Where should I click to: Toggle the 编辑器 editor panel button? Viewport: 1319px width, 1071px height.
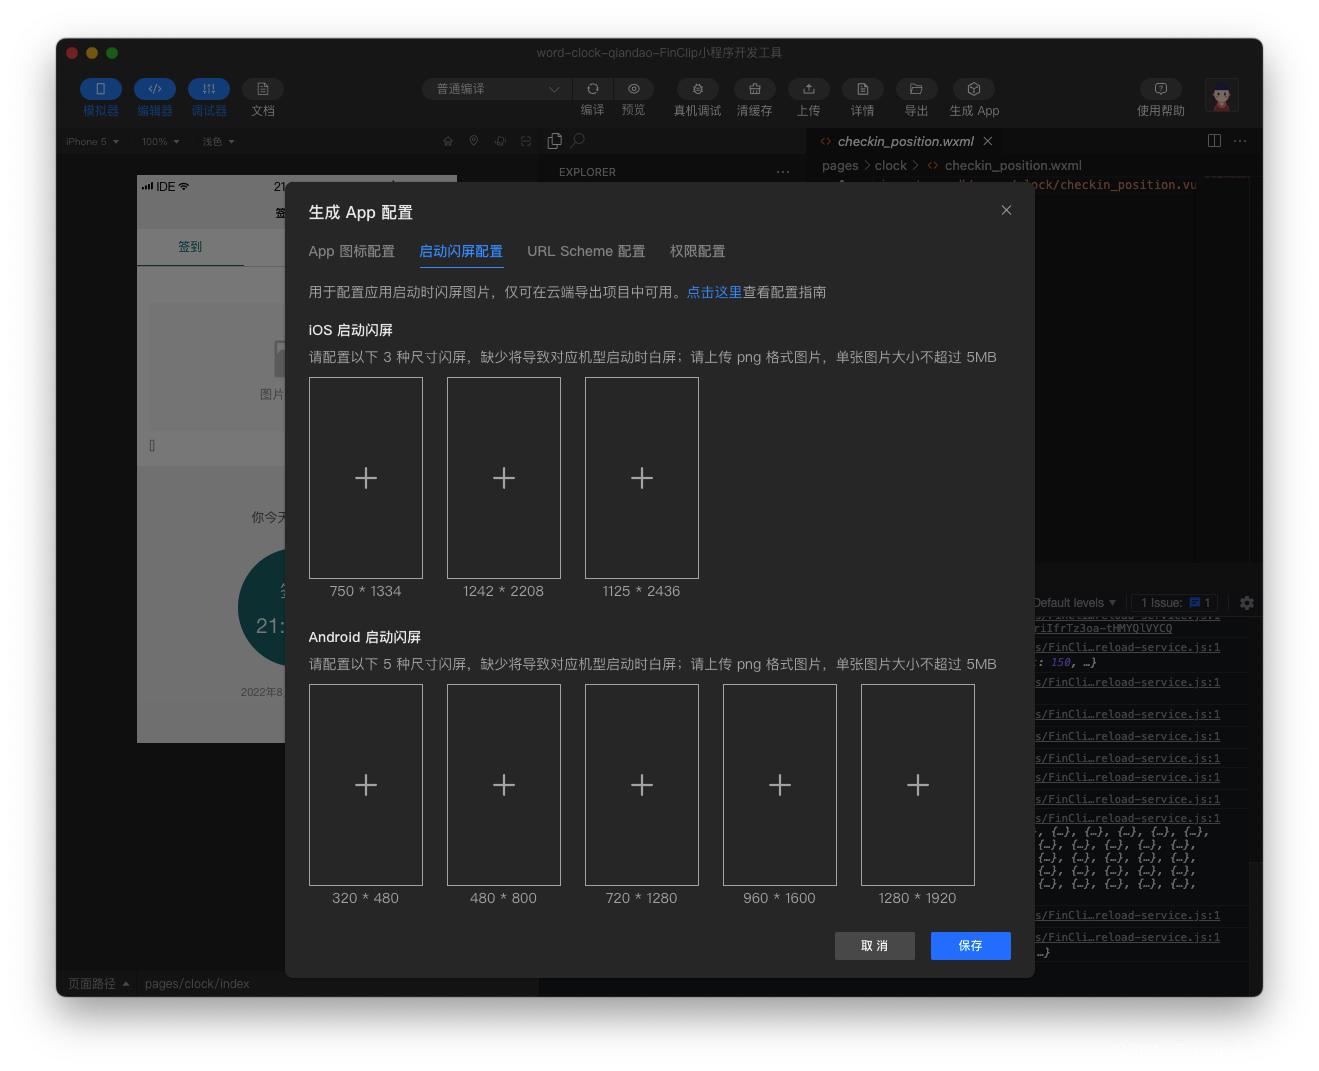pyautogui.click(x=155, y=90)
